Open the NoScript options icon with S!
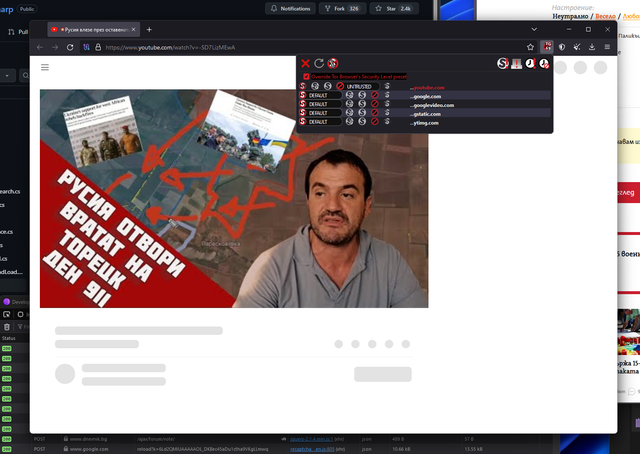 point(502,63)
